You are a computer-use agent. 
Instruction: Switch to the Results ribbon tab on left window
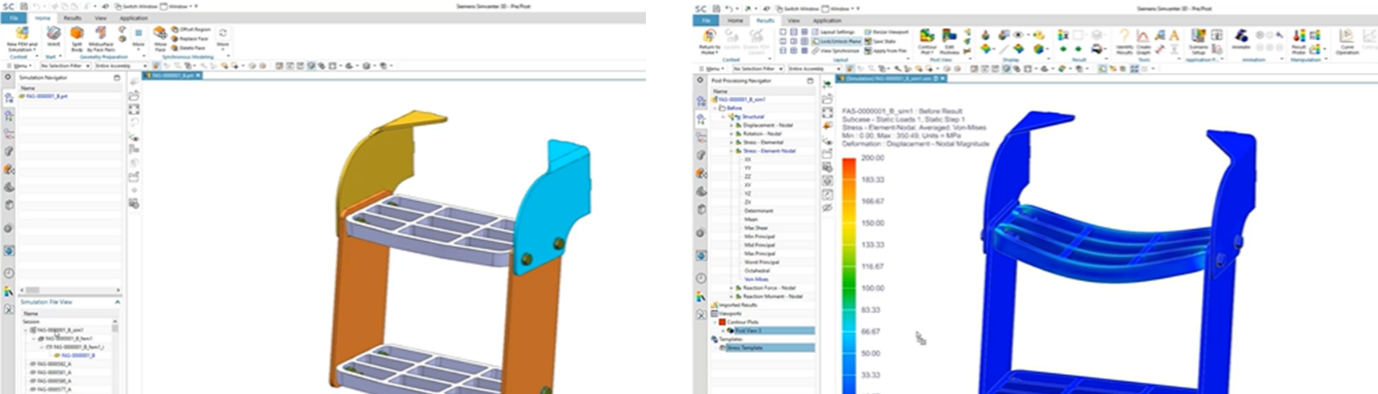point(73,18)
